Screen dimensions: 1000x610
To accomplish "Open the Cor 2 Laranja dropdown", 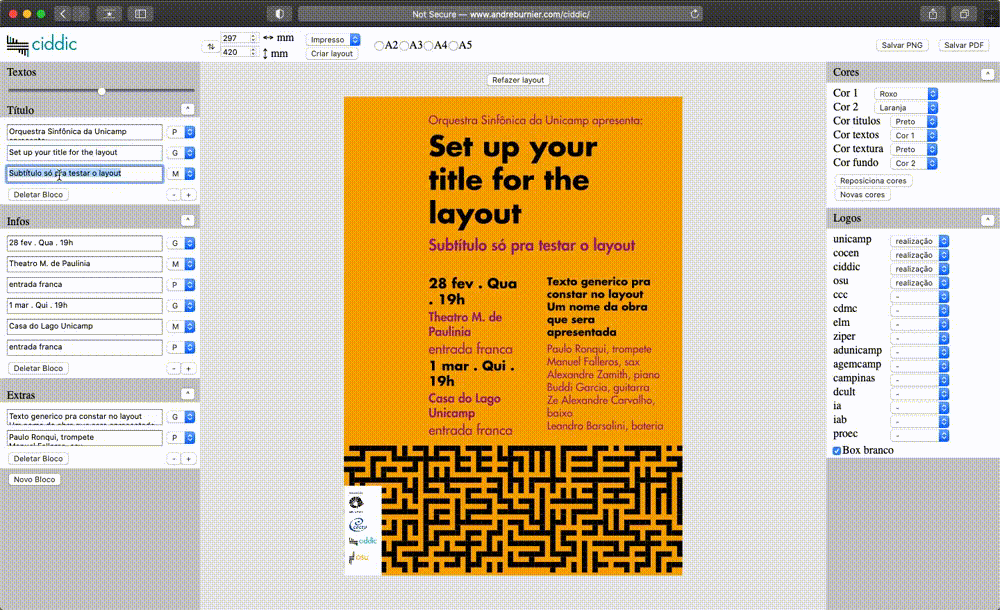I will point(906,108).
